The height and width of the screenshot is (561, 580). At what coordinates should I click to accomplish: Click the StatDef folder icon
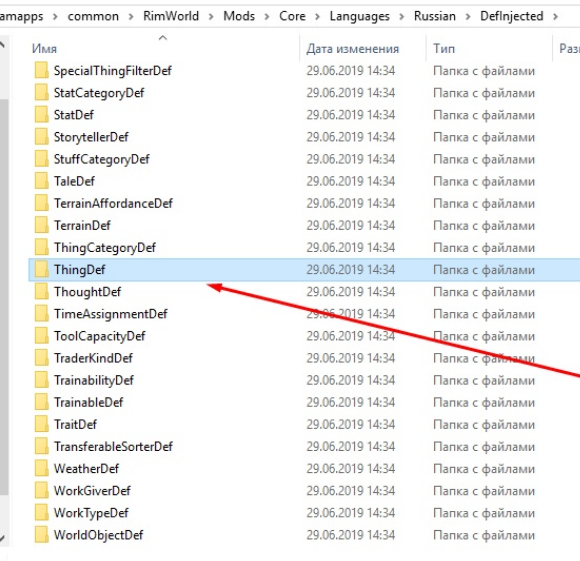[41, 115]
